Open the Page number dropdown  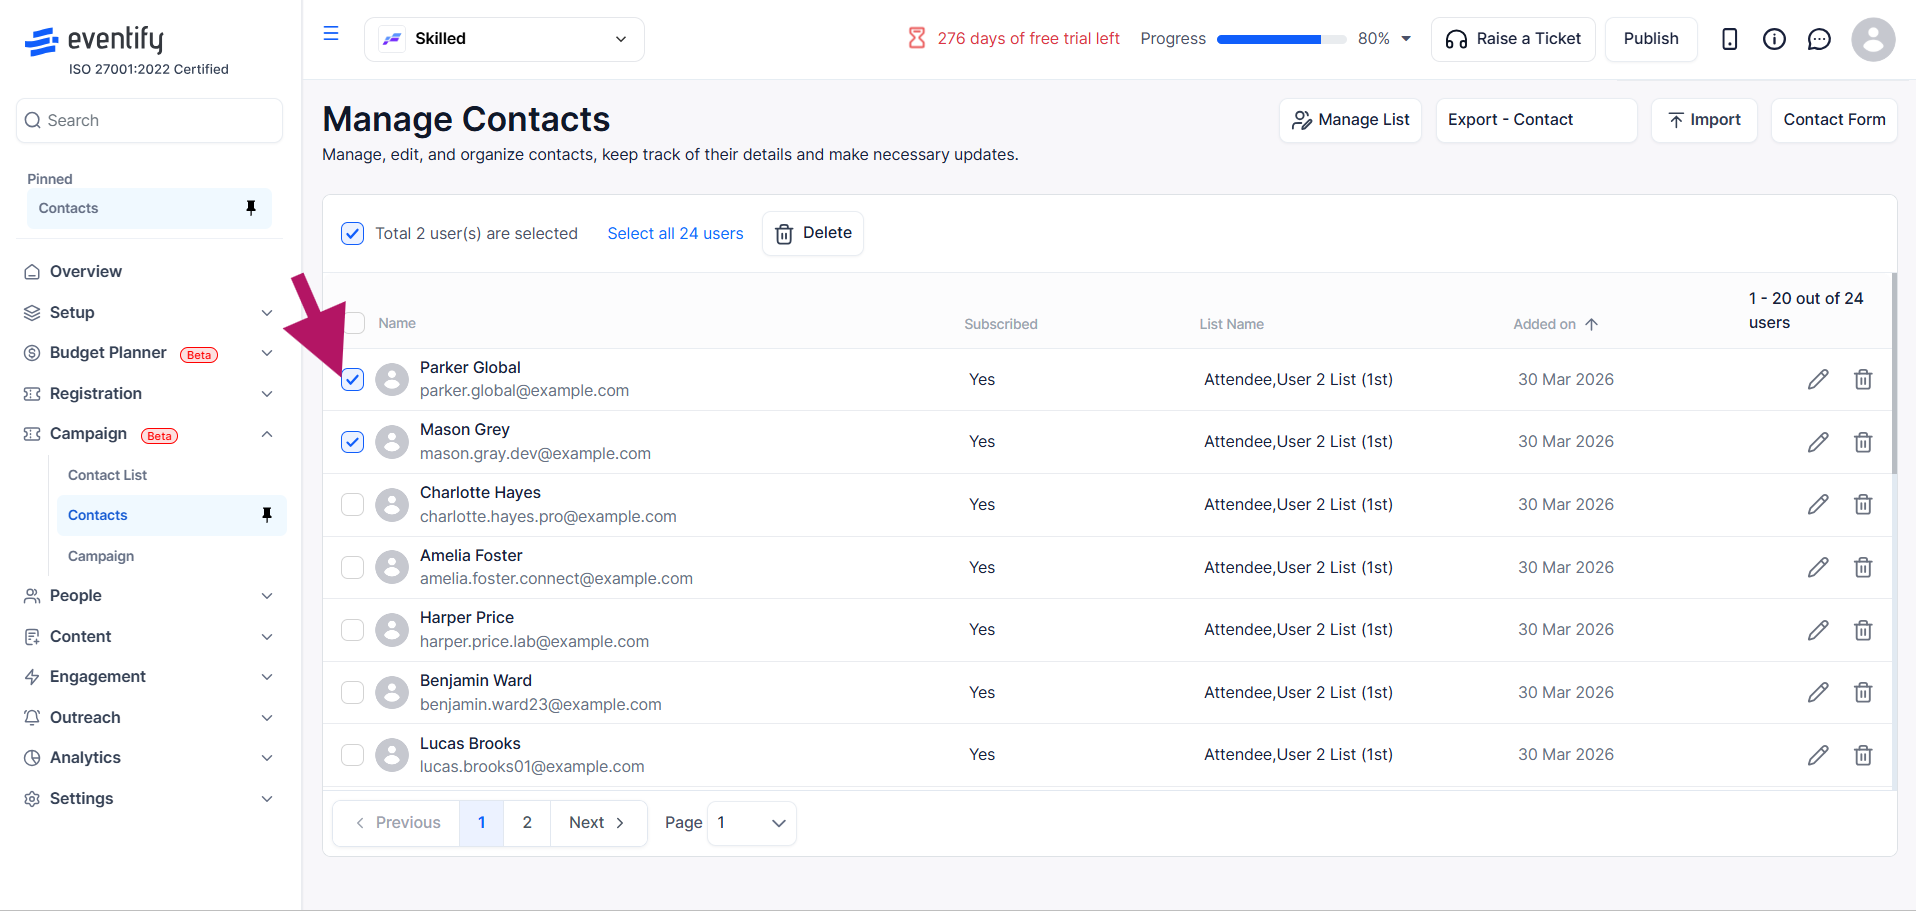pyautogui.click(x=752, y=823)
